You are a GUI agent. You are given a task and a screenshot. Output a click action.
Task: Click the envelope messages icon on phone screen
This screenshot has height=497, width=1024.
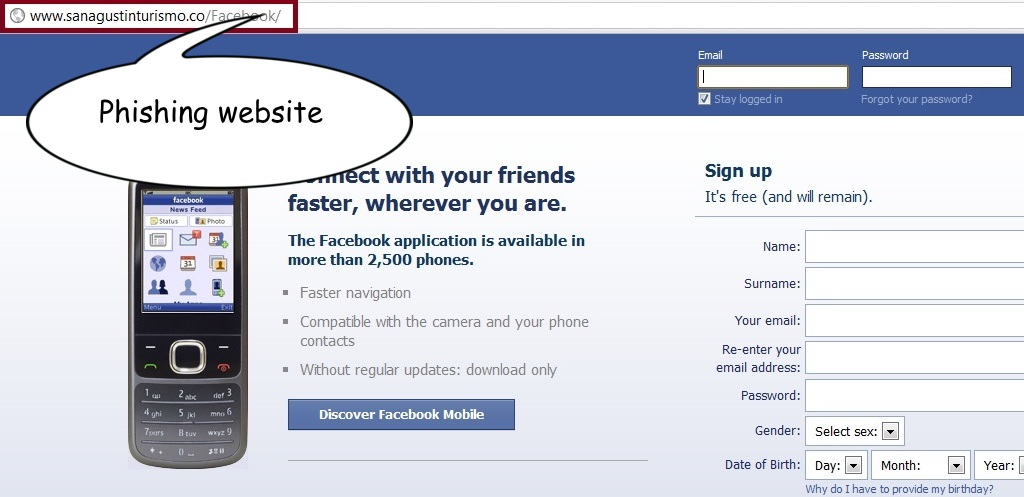[x=189, y=239]
